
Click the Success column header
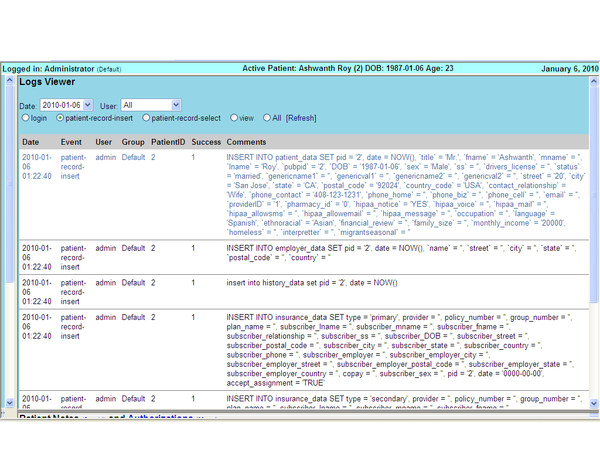(x=206, y=142)
